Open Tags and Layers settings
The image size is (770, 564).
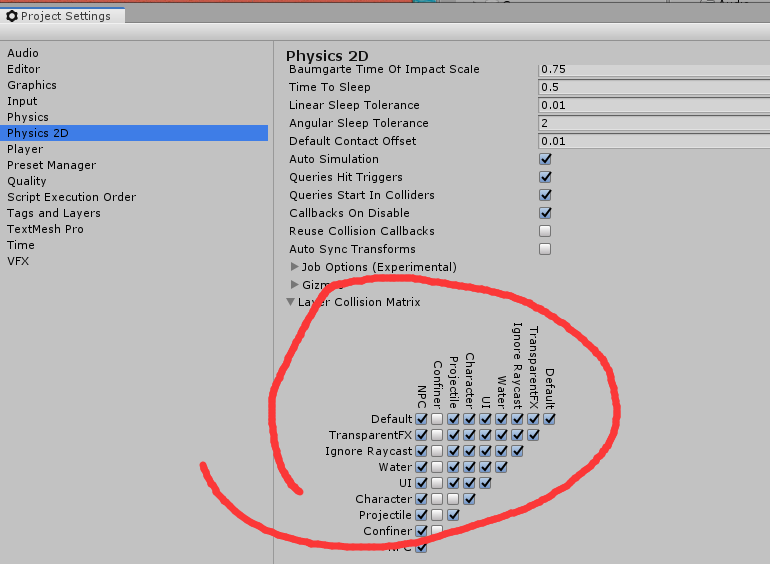point(53,213)
